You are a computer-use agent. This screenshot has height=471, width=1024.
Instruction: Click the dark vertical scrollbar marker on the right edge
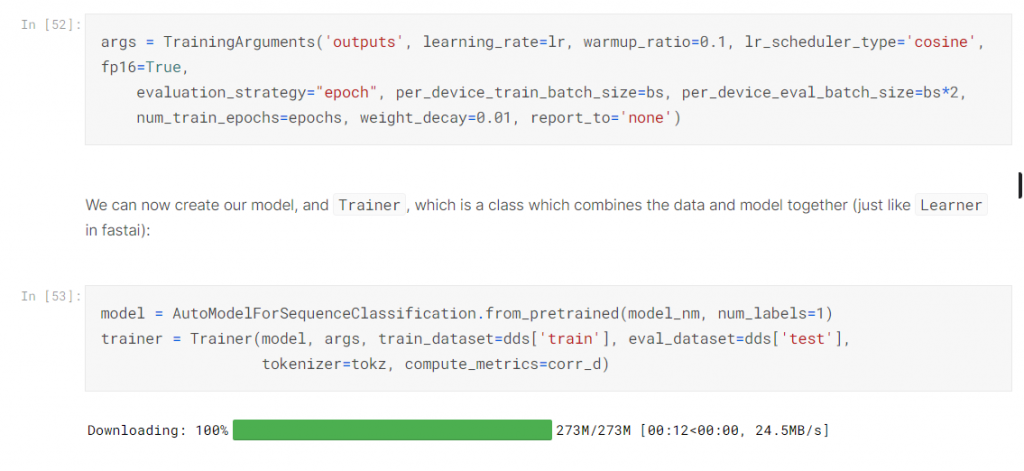[1020, 184]
